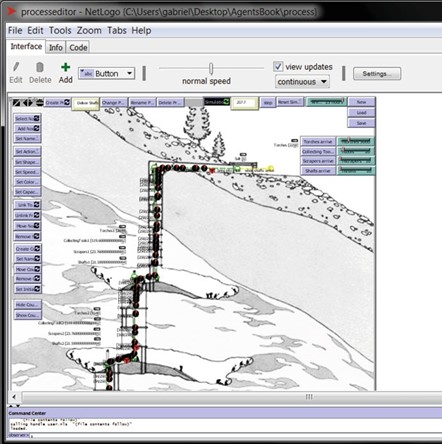Click the scroll left arrow below the view
Screen dimensions: 442x444
(x=14, y=397)
